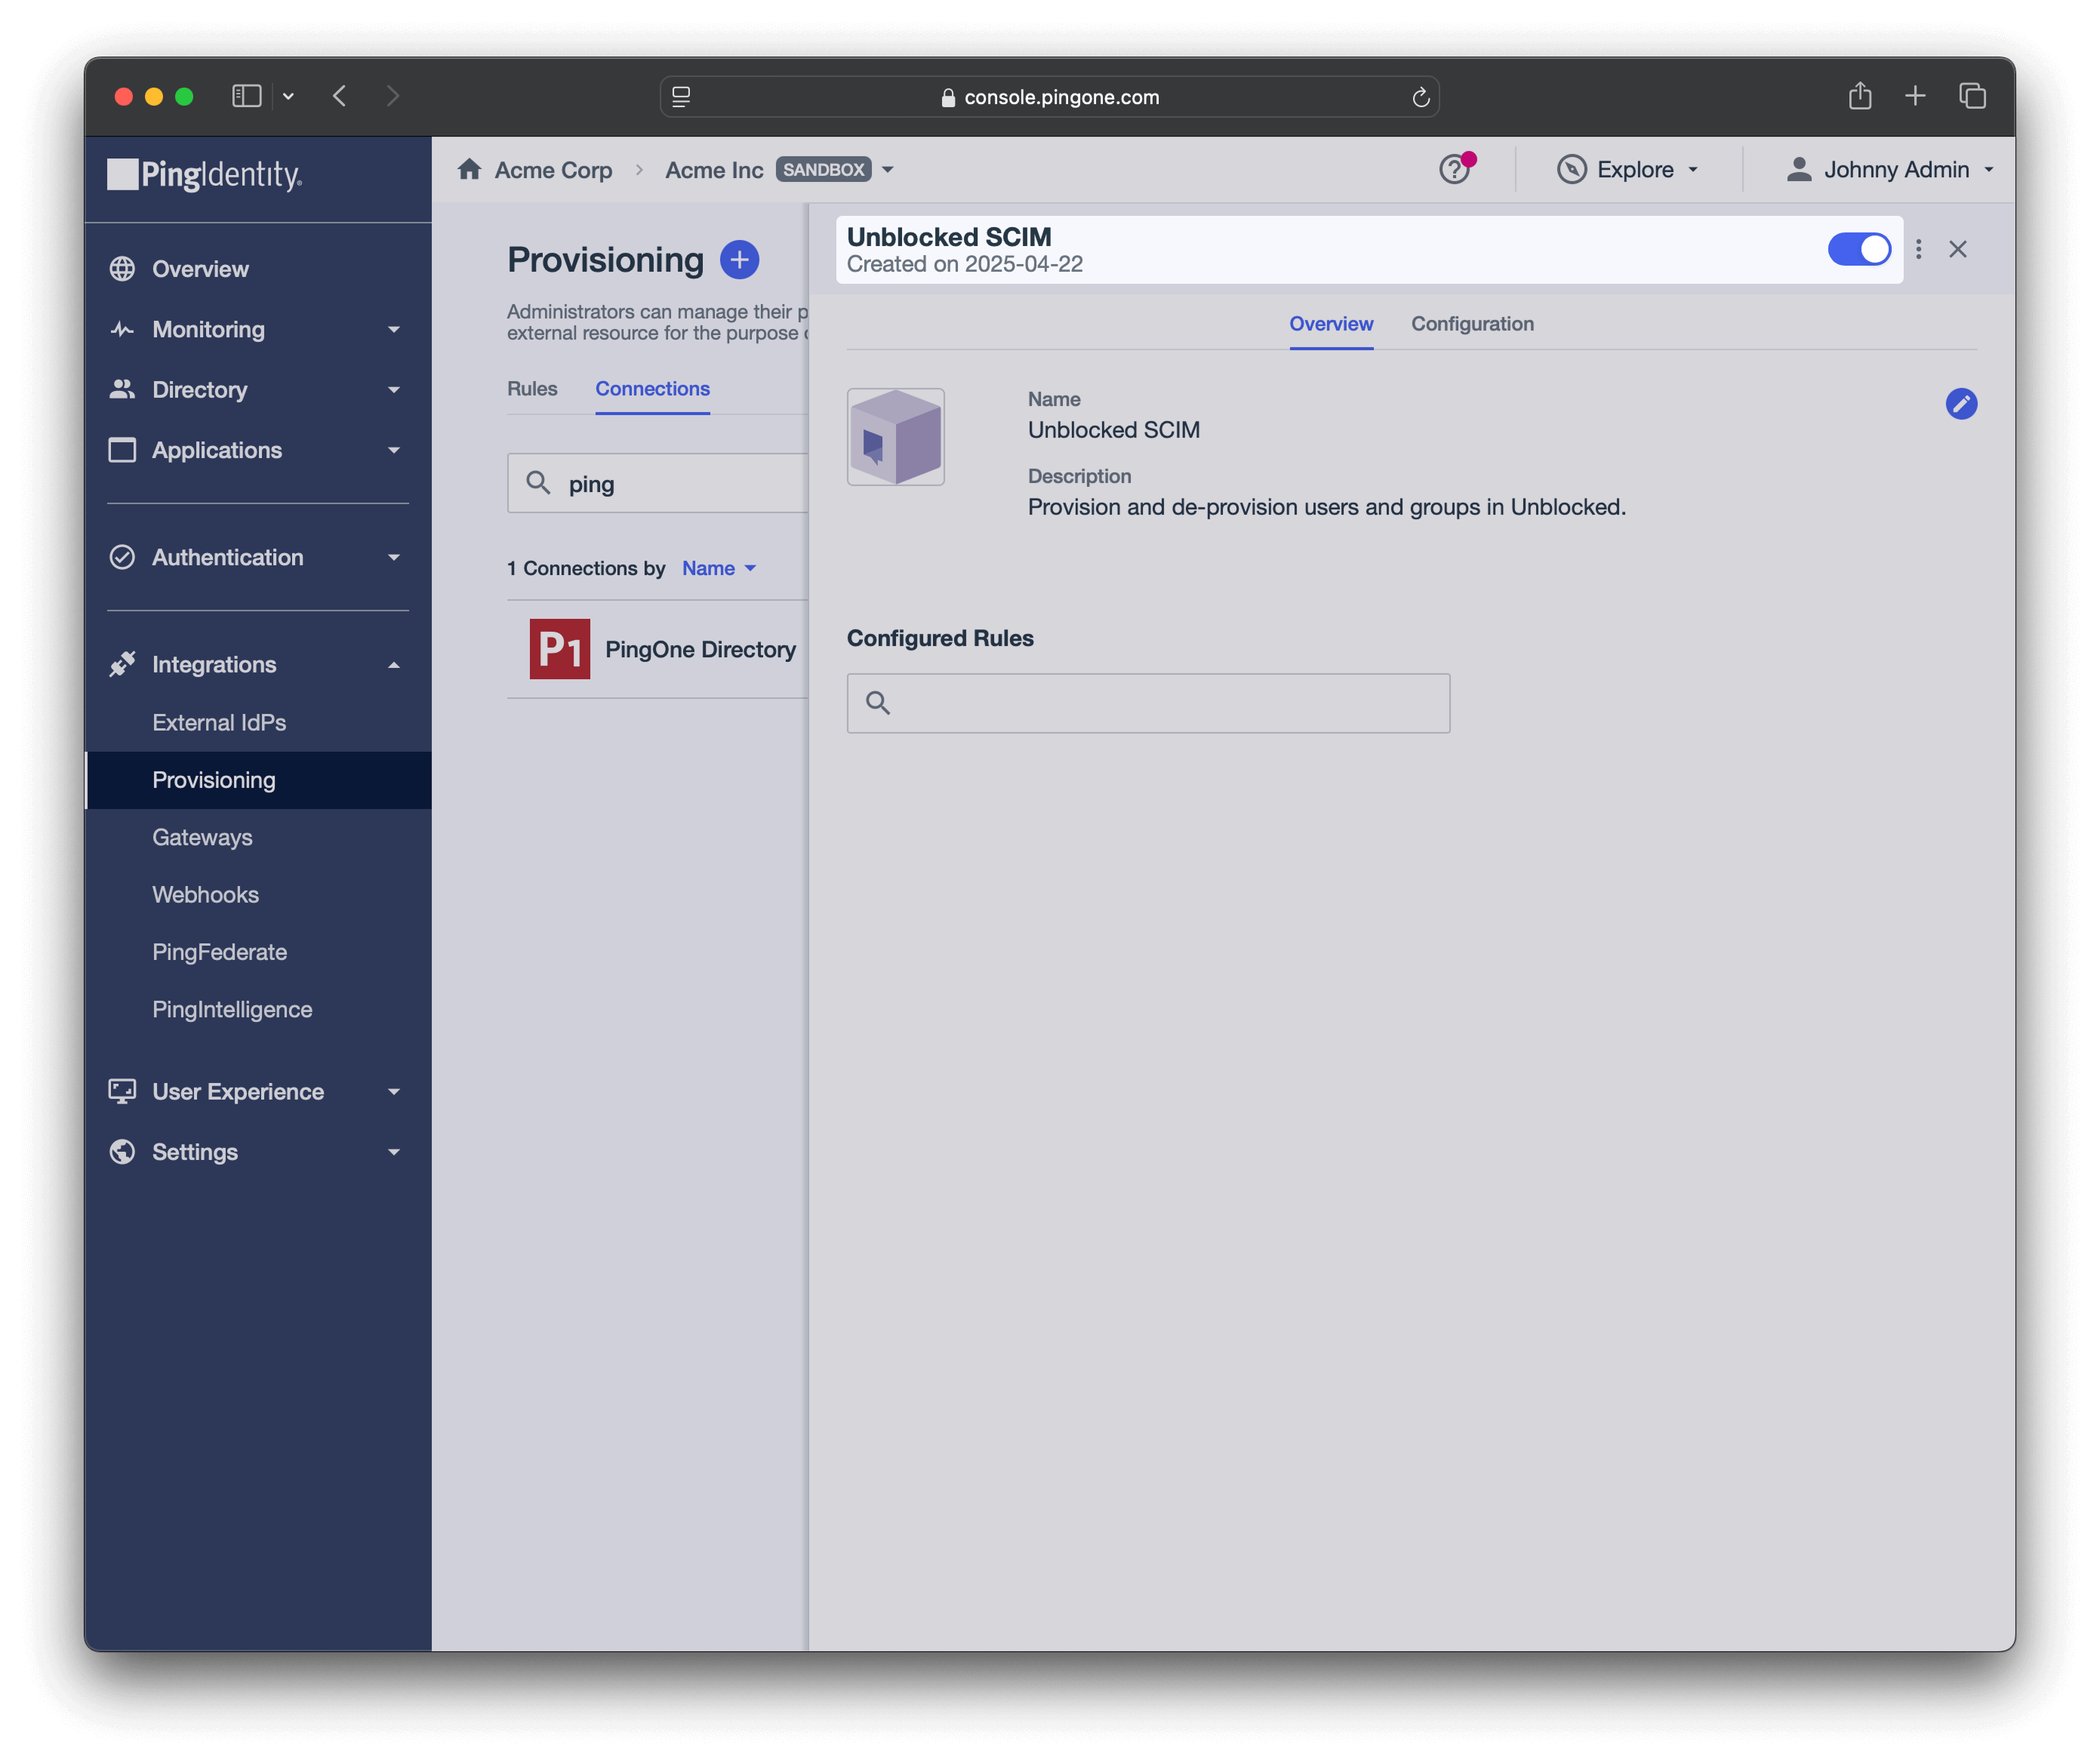Select the PingOne Directory connection row
2100x1763 pixels.
click(658, 649)
